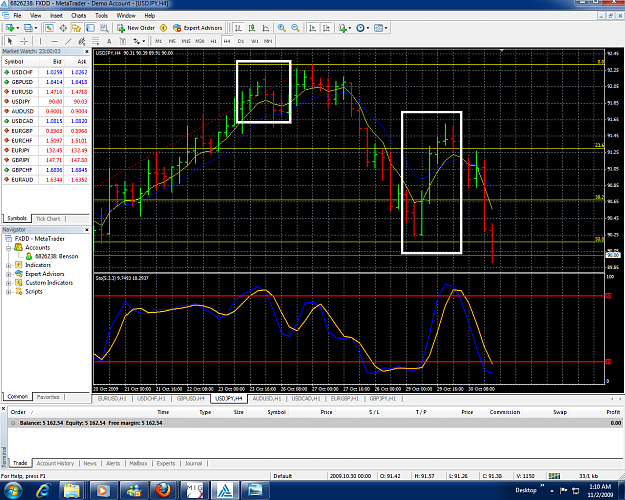Open the Windows Start menu

click(x=13, y=490)
